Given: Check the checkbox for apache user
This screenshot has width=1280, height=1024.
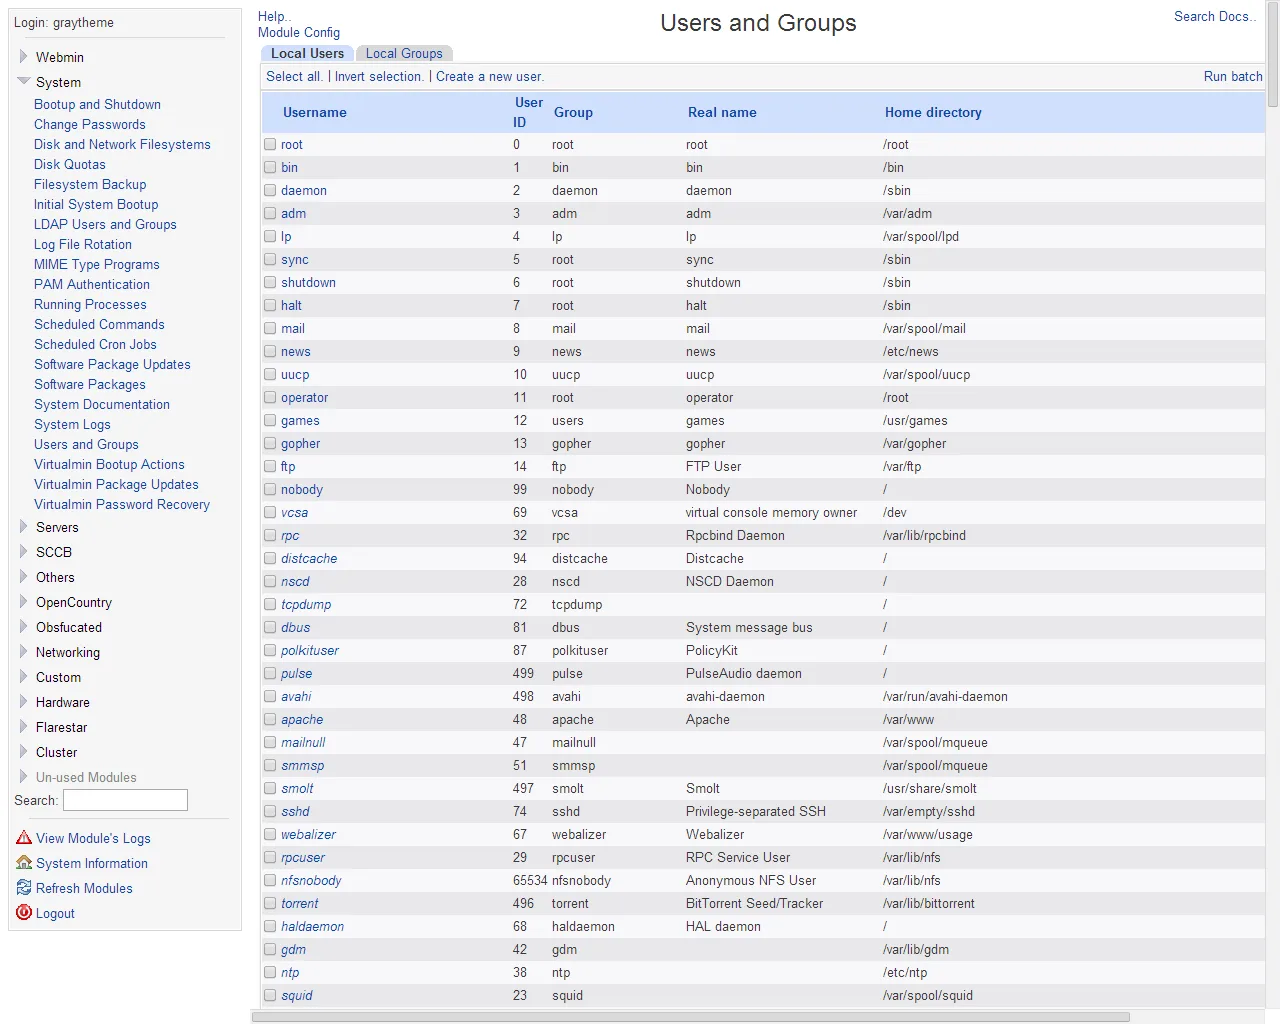Looking at the screenshot, I should pos(270,719).
